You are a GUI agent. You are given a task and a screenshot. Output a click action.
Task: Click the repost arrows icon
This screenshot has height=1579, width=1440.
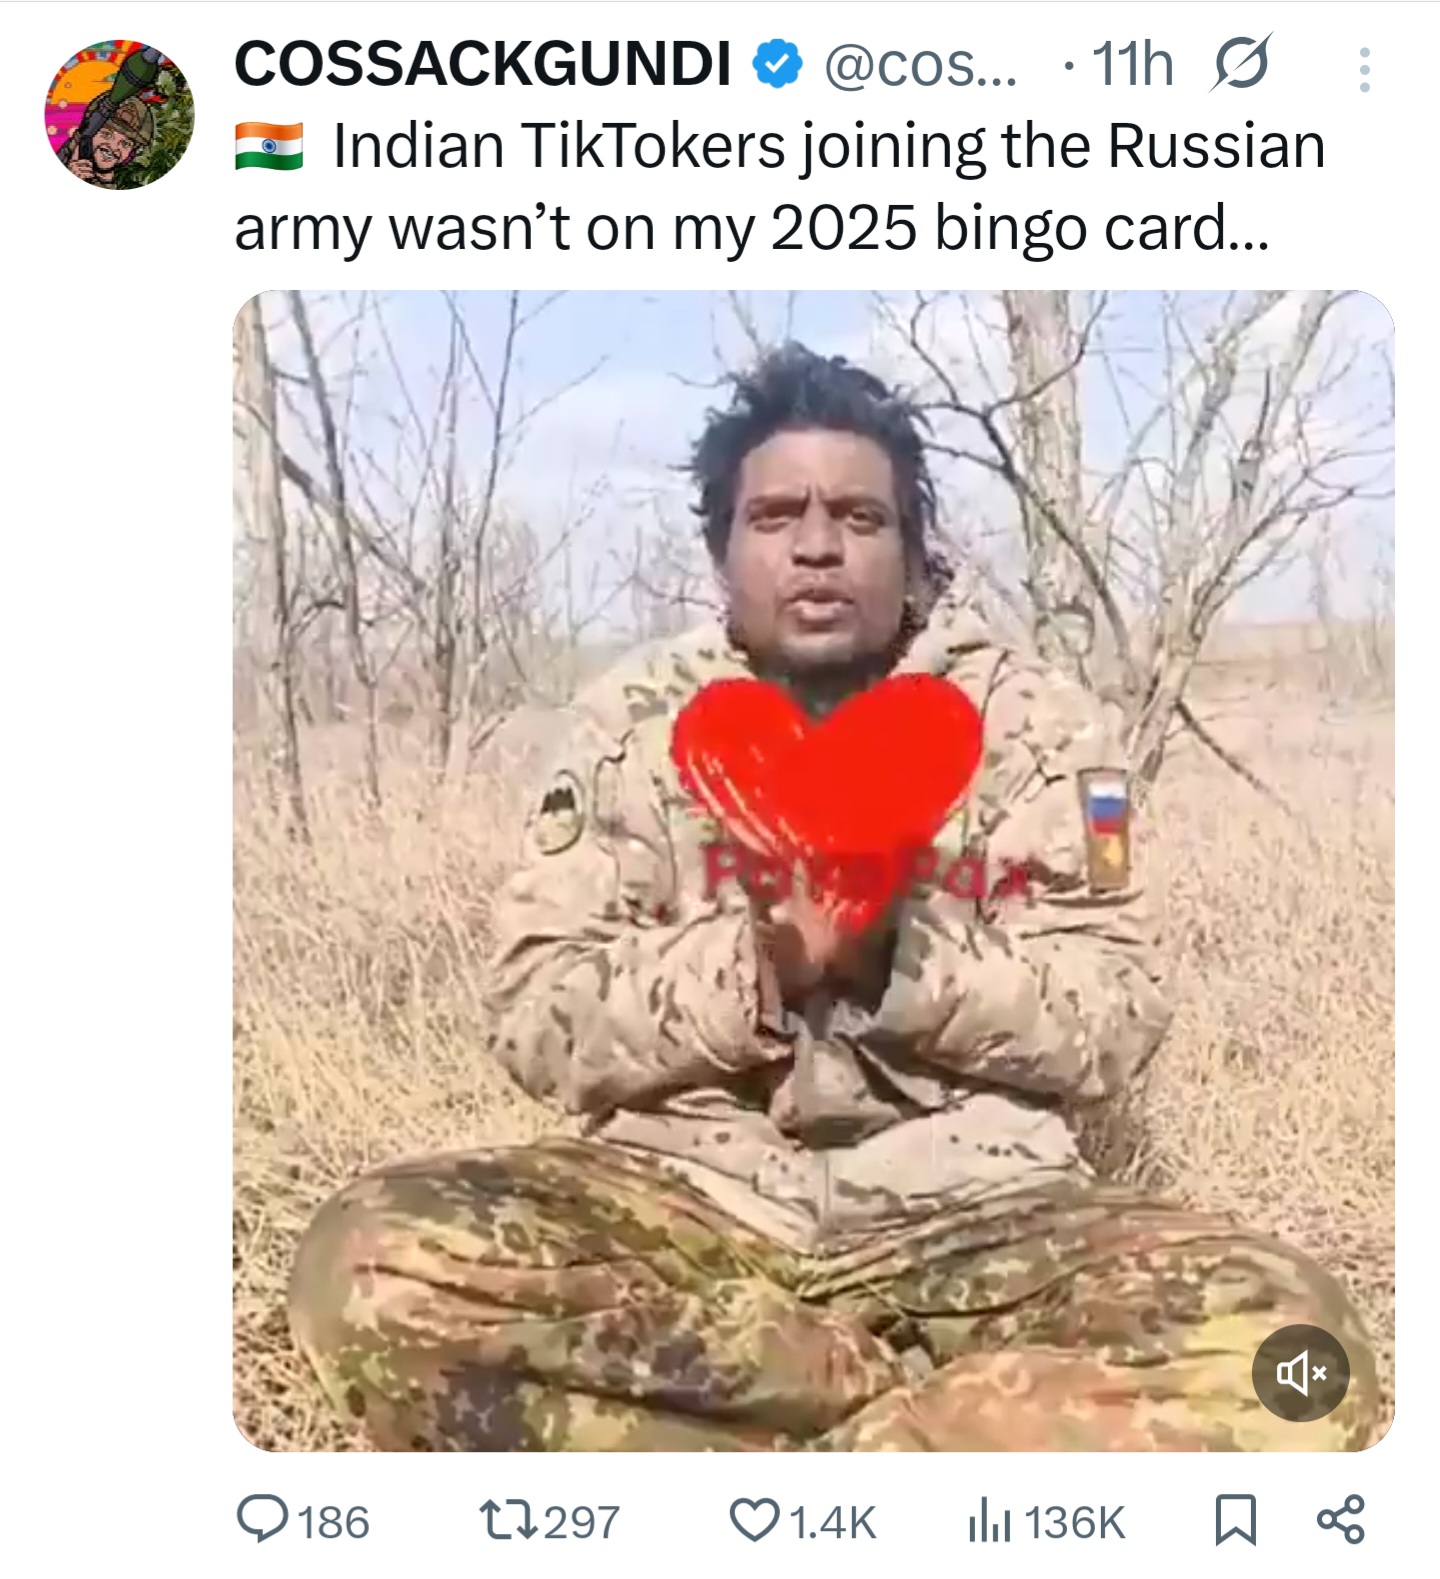508,1521
